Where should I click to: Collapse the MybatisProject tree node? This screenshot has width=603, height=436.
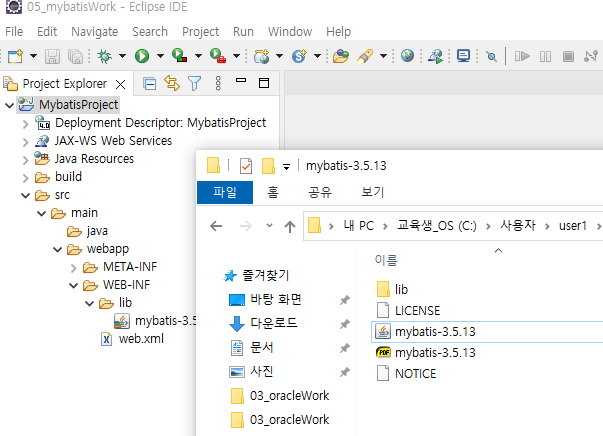point(9,105)
